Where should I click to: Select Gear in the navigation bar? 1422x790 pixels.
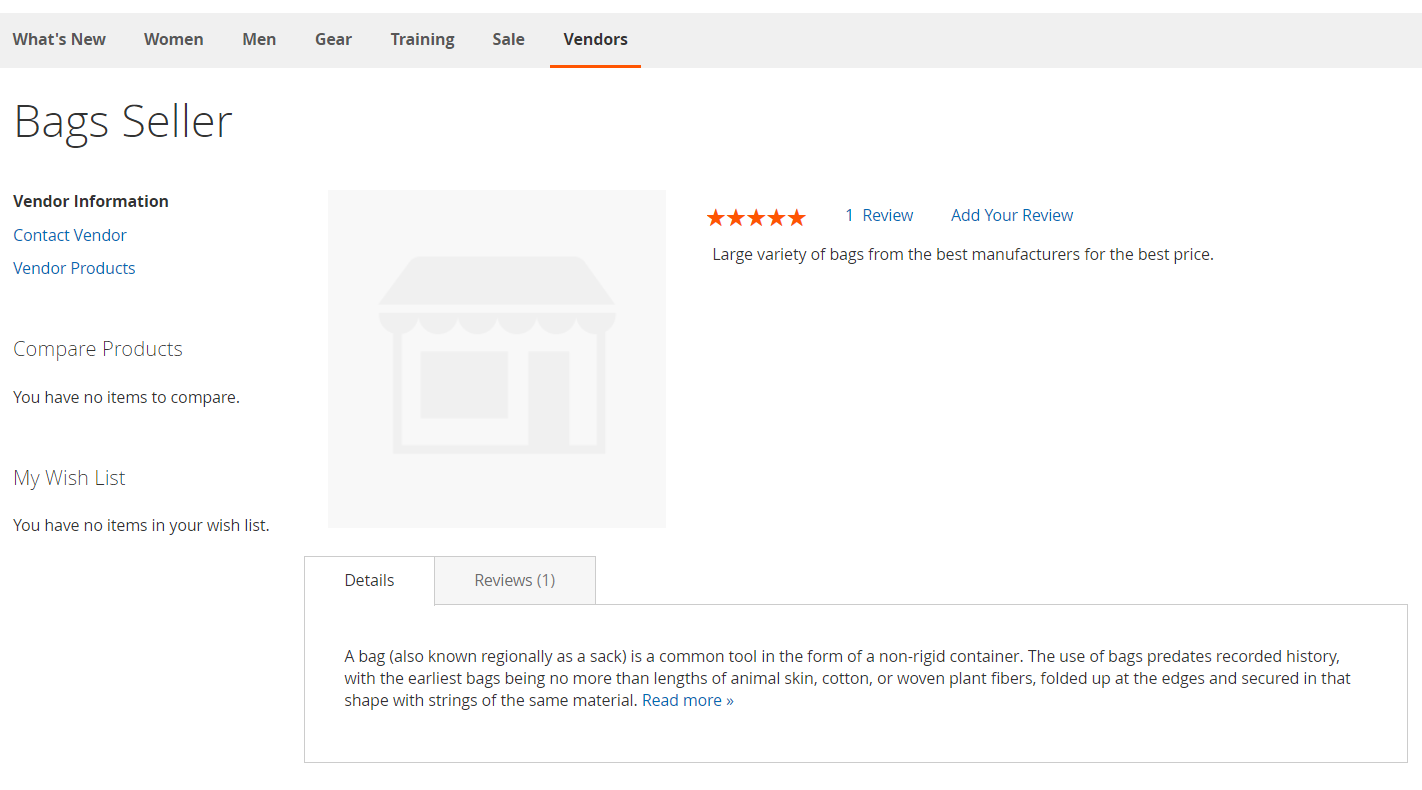333,39
